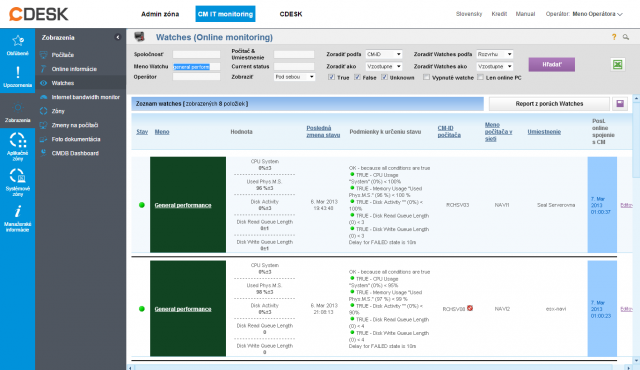This screenshot has height=370, width=640.
Task: Open Zoradiť ako Vzostupne dropdown
Action: 384,66
